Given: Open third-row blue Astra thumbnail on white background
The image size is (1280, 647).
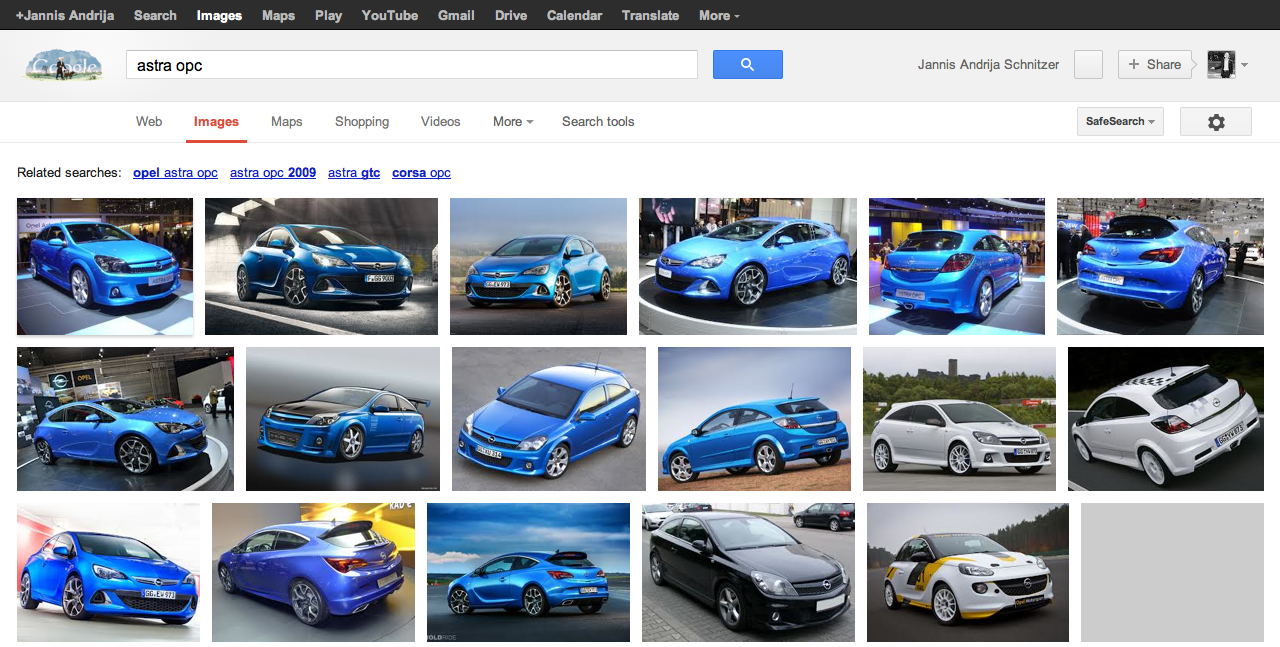Looking at the screenshot, I should coord(108,572).
